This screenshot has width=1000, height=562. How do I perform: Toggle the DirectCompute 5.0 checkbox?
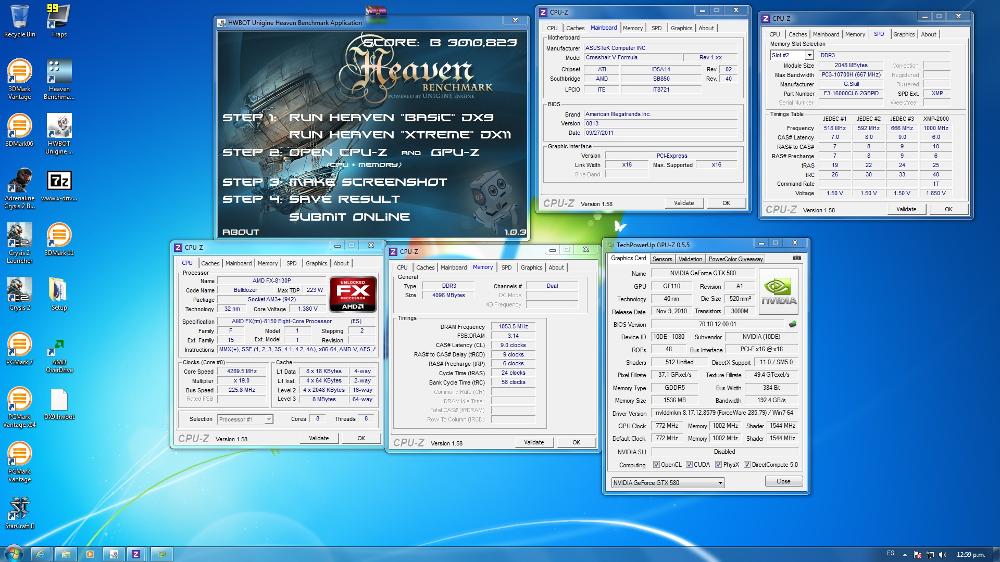coord(747,464)
